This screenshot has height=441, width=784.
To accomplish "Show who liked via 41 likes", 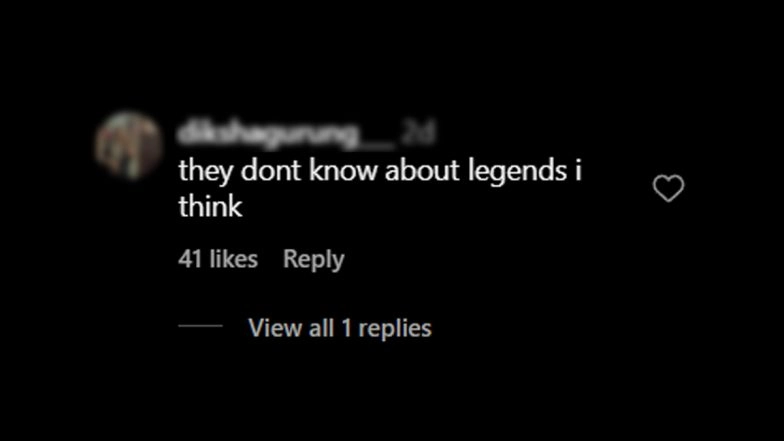I will [218, 259].
